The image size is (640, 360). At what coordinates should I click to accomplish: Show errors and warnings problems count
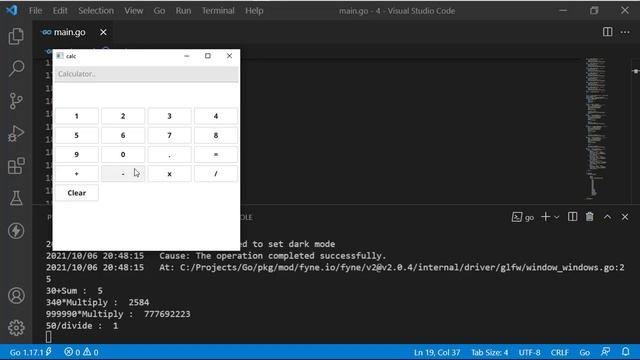tap(81, 352)
